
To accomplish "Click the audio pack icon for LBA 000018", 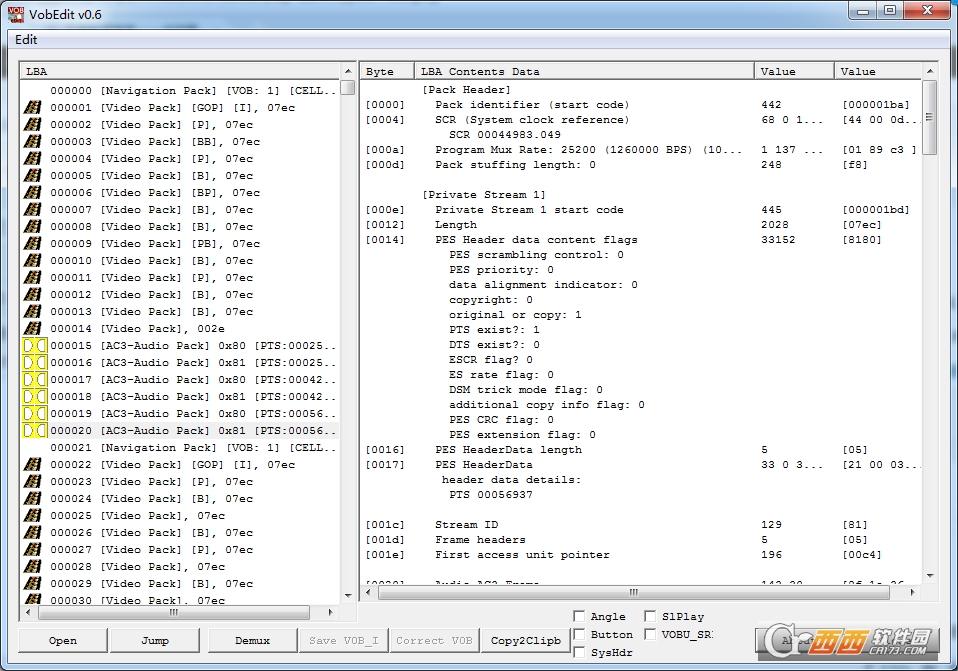I will (x=34, y=397).
